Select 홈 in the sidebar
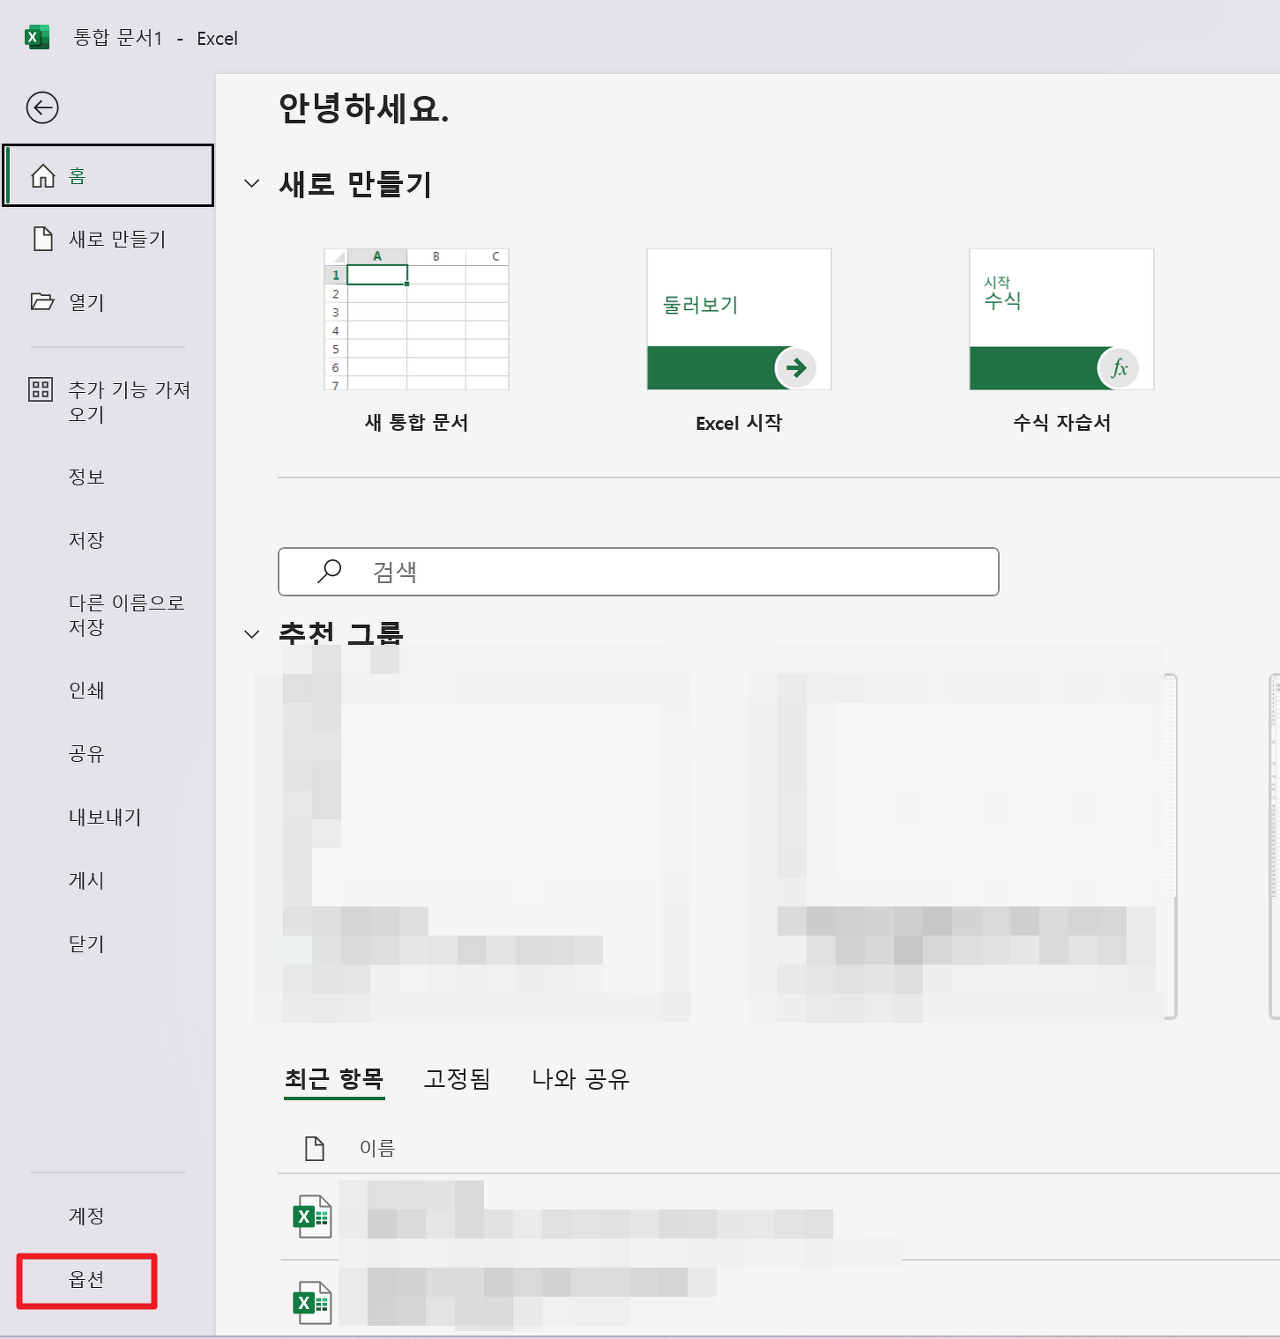 108,176
